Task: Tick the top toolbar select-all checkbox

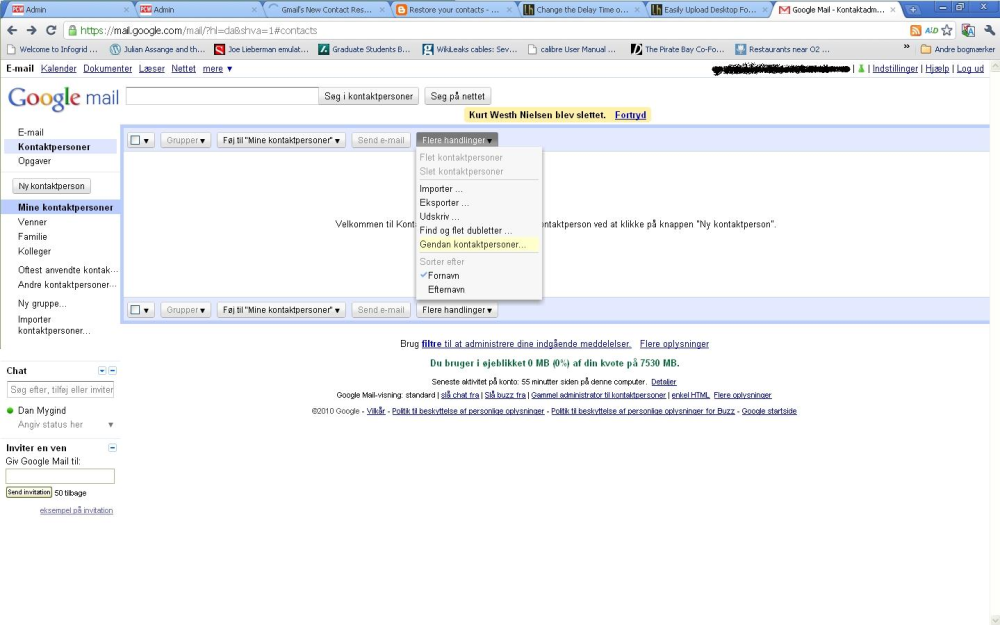Action: point(135,140)
